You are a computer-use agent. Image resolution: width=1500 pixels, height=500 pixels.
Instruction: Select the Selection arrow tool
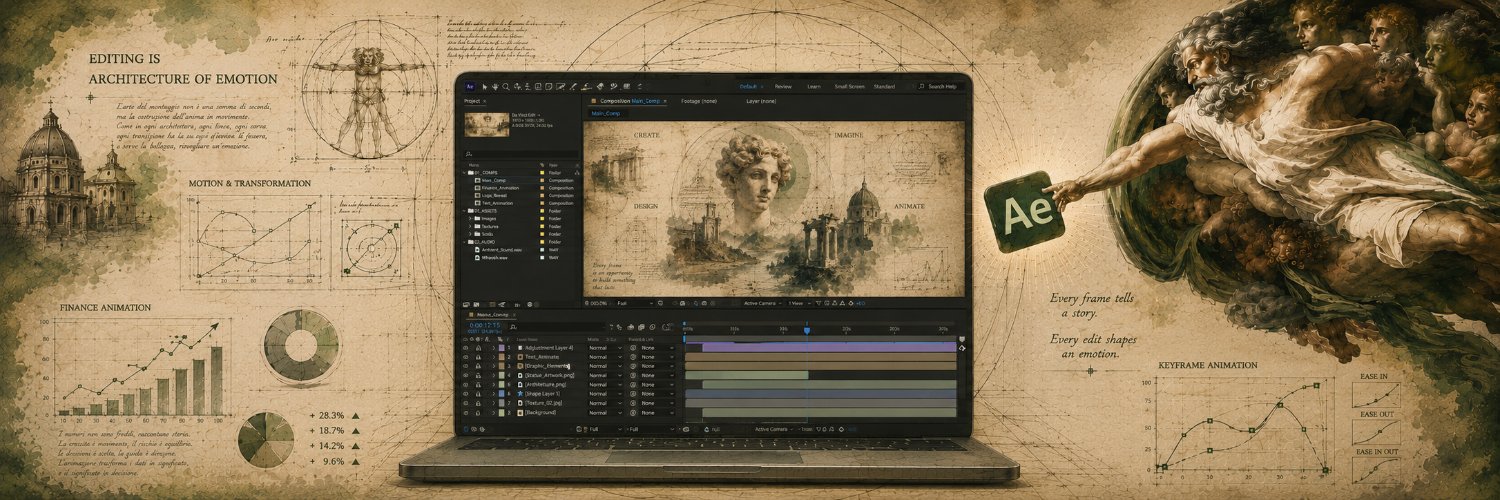[x=485, y=87]
